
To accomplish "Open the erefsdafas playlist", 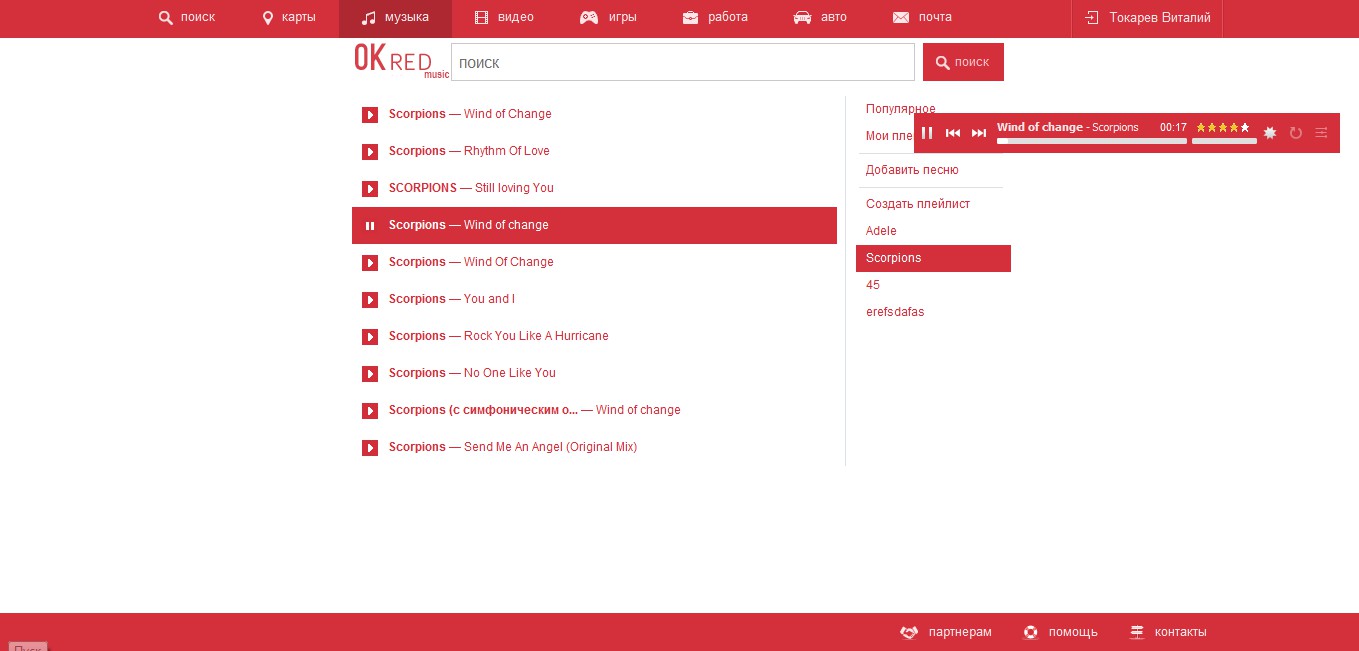I will [x=895, y=312].
